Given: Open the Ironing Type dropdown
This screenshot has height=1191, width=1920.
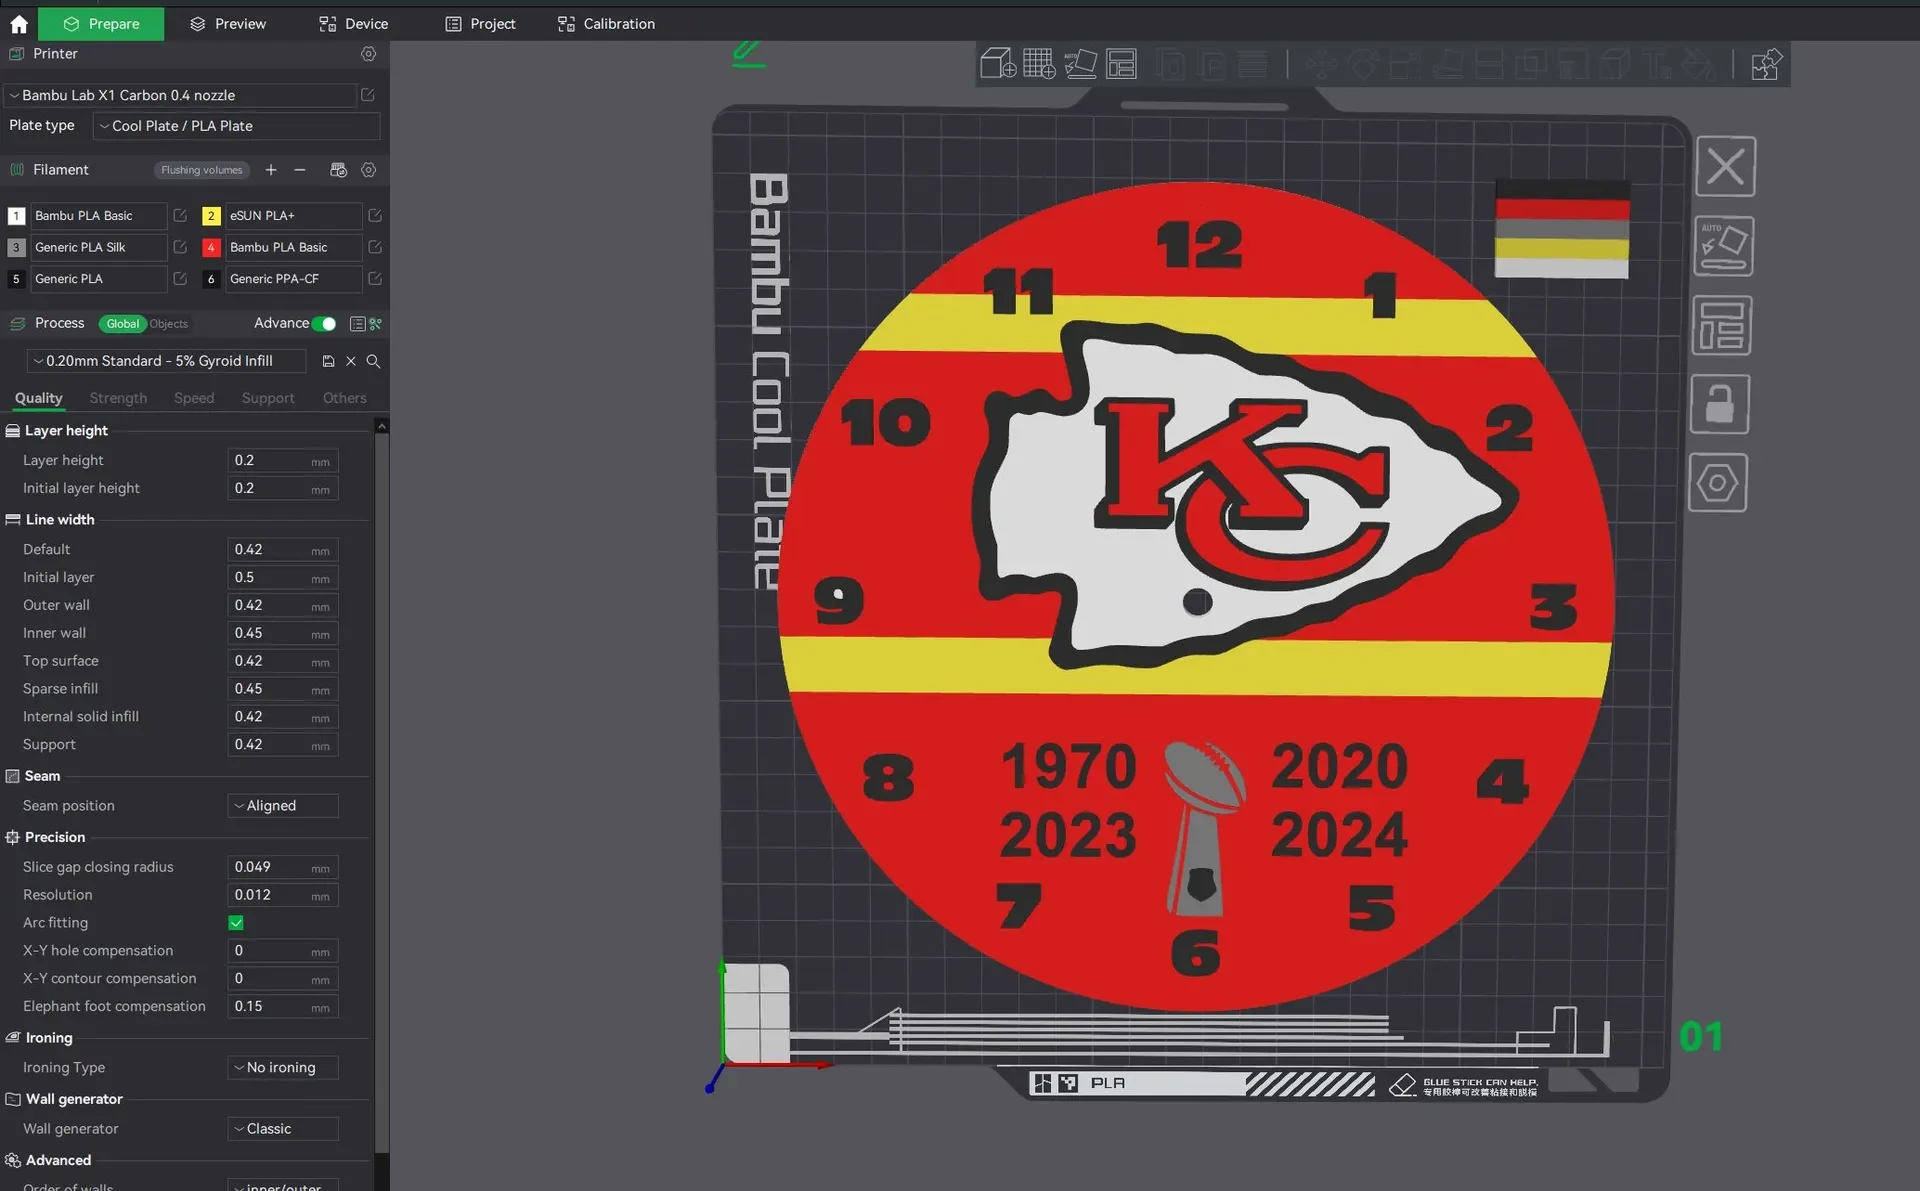Looking at the screenshot, I should [283, 1068].
